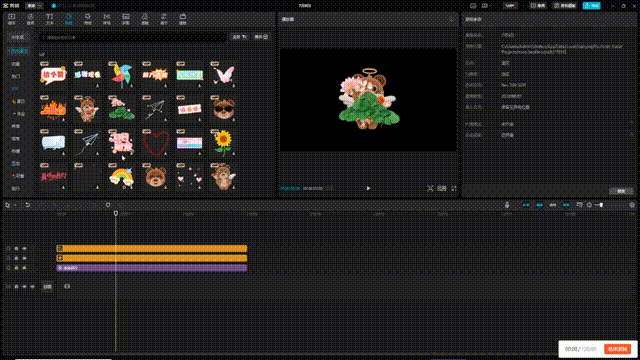Download the sunflower sticker via its arrow icon
The height and width of the screenshot is (360, 640).
(233, 153)
